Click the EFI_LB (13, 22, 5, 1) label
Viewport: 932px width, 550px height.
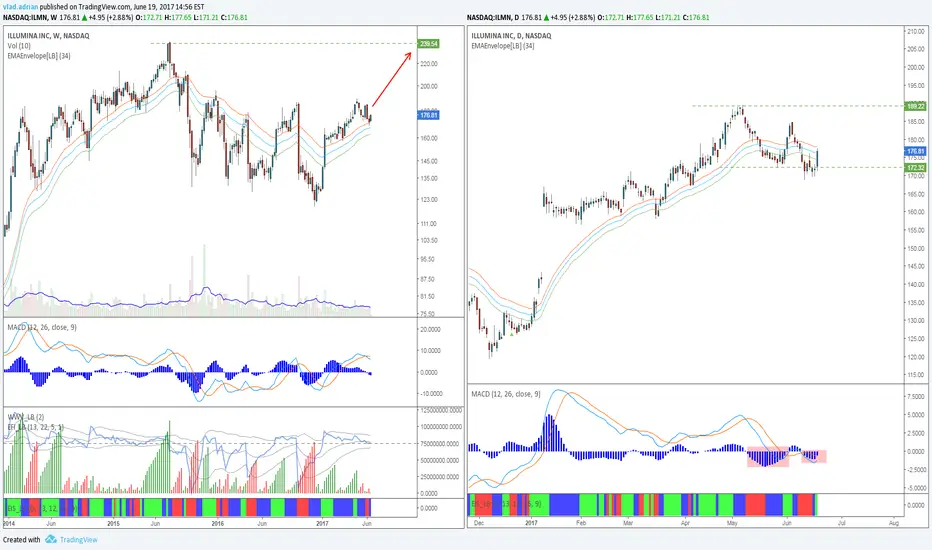[35, 427]
